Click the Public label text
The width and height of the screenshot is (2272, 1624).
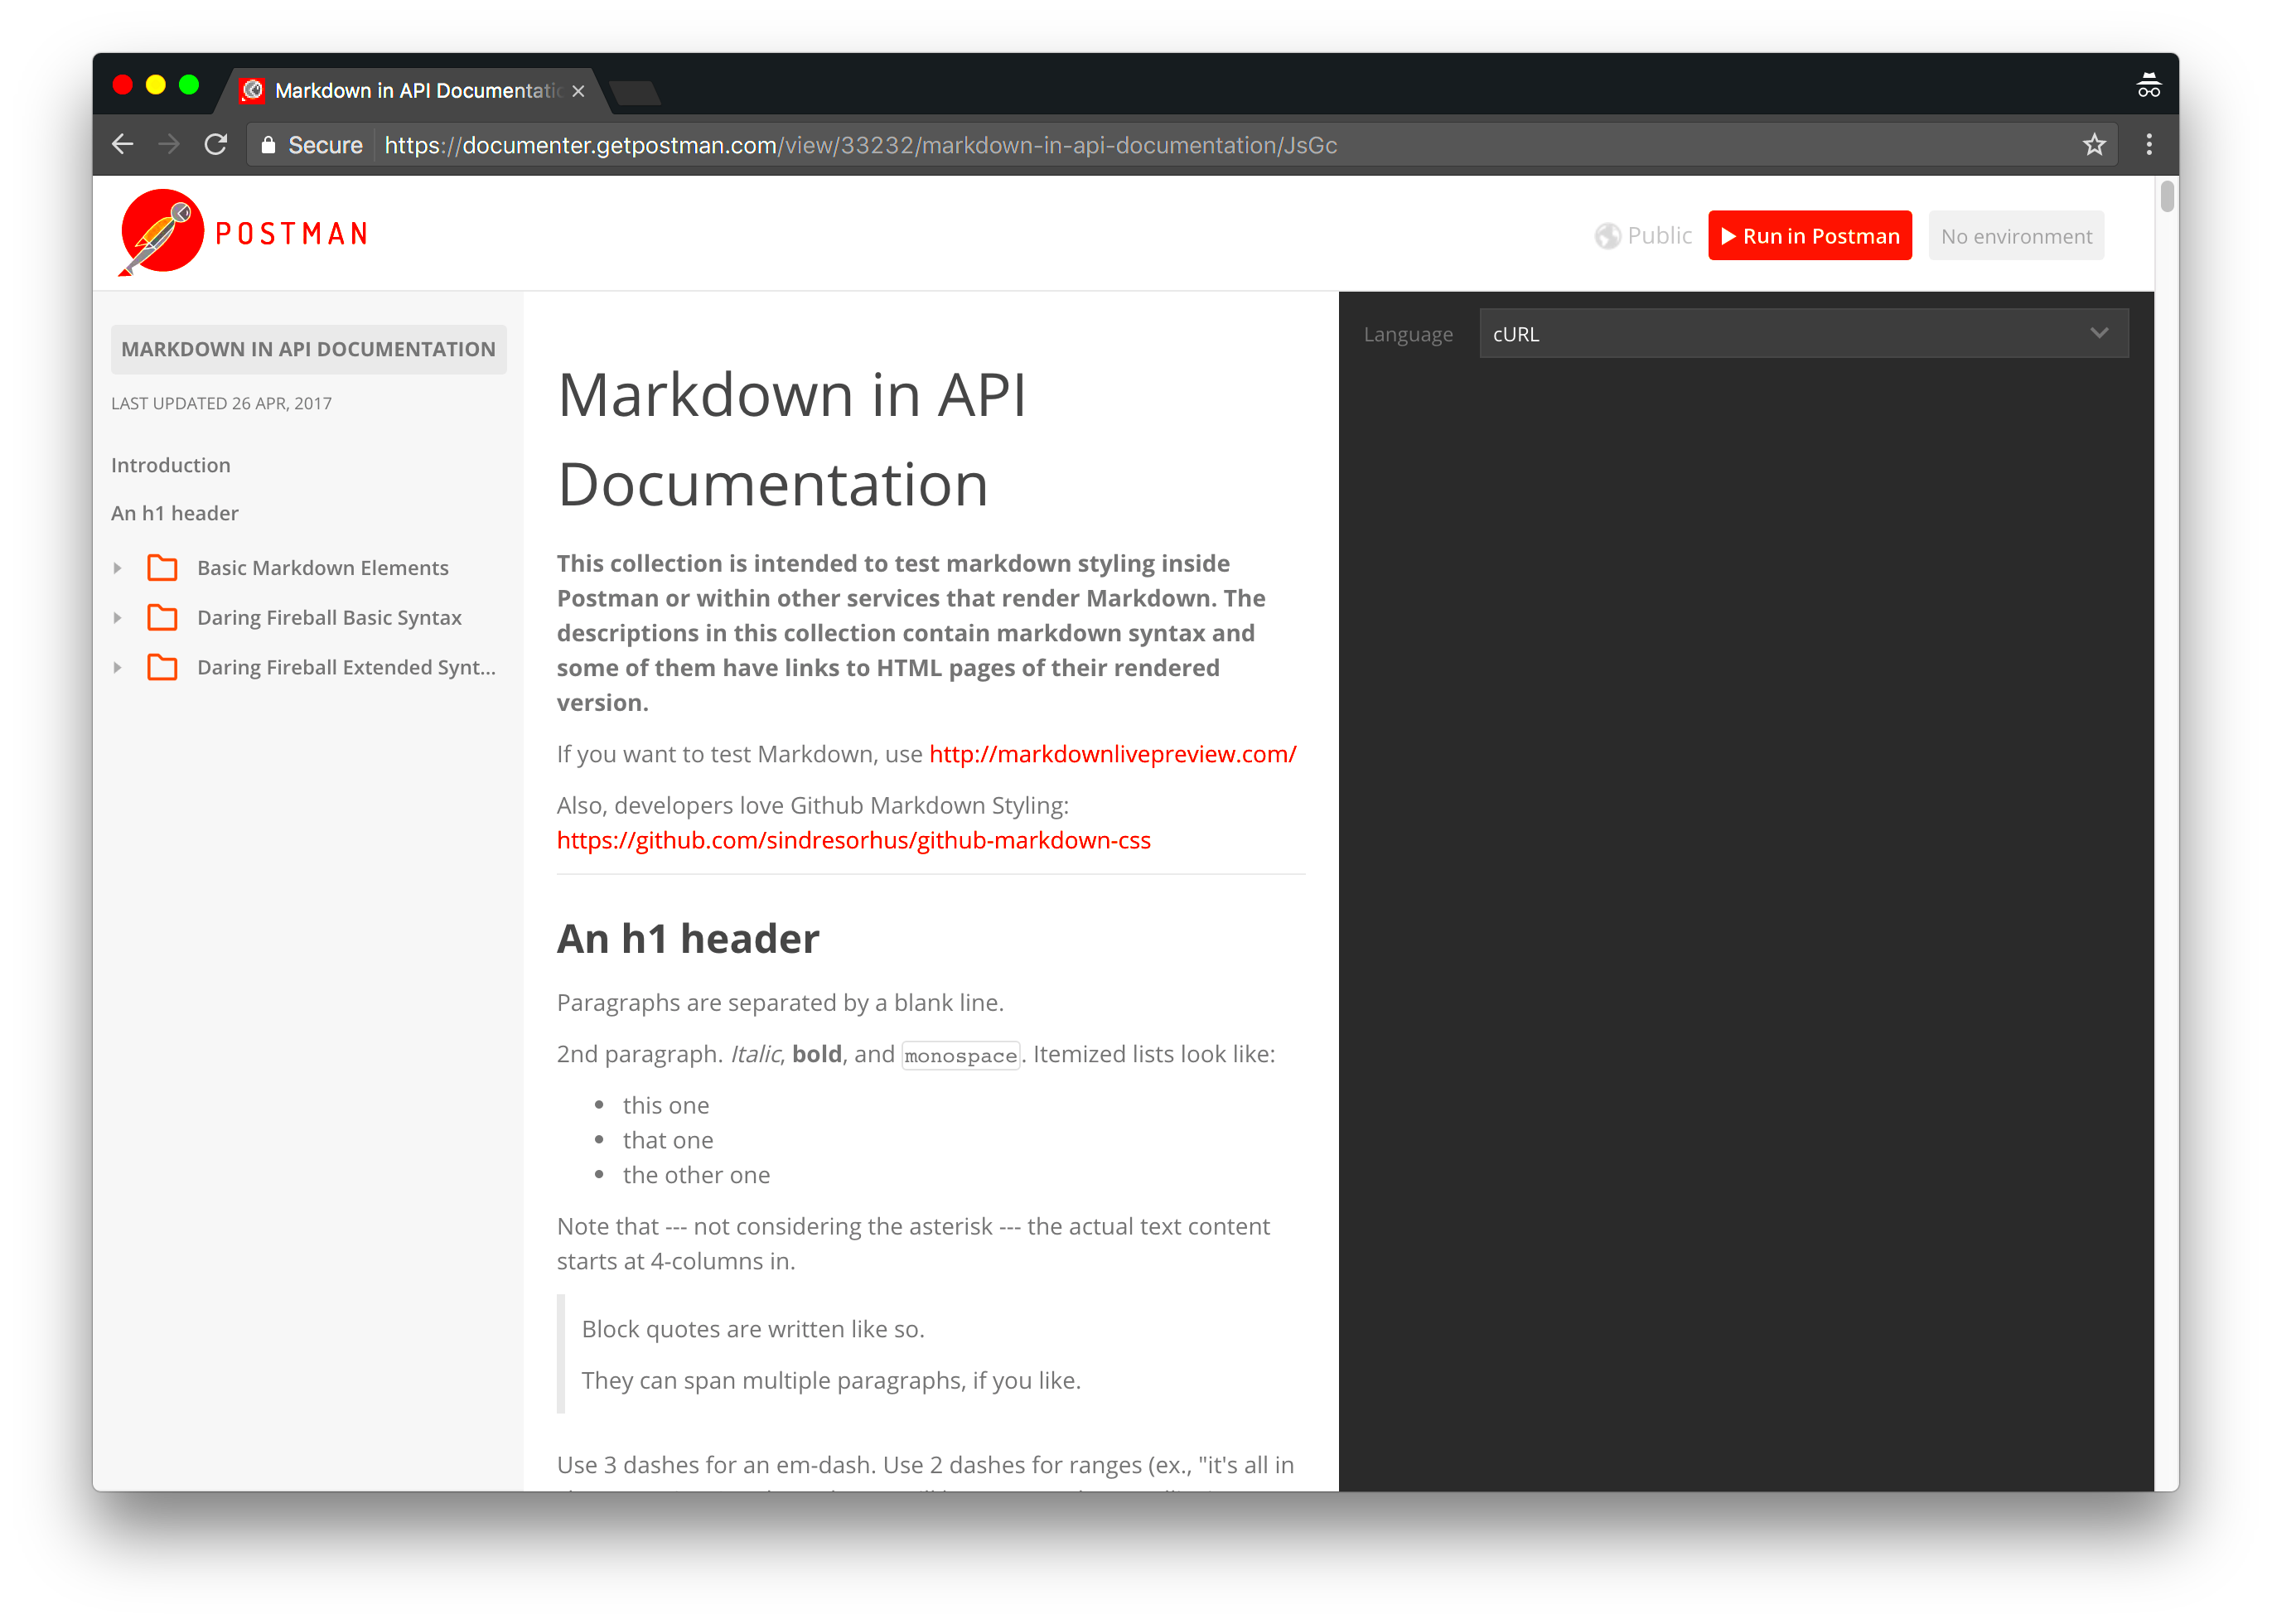click(x=1659, y=236)
